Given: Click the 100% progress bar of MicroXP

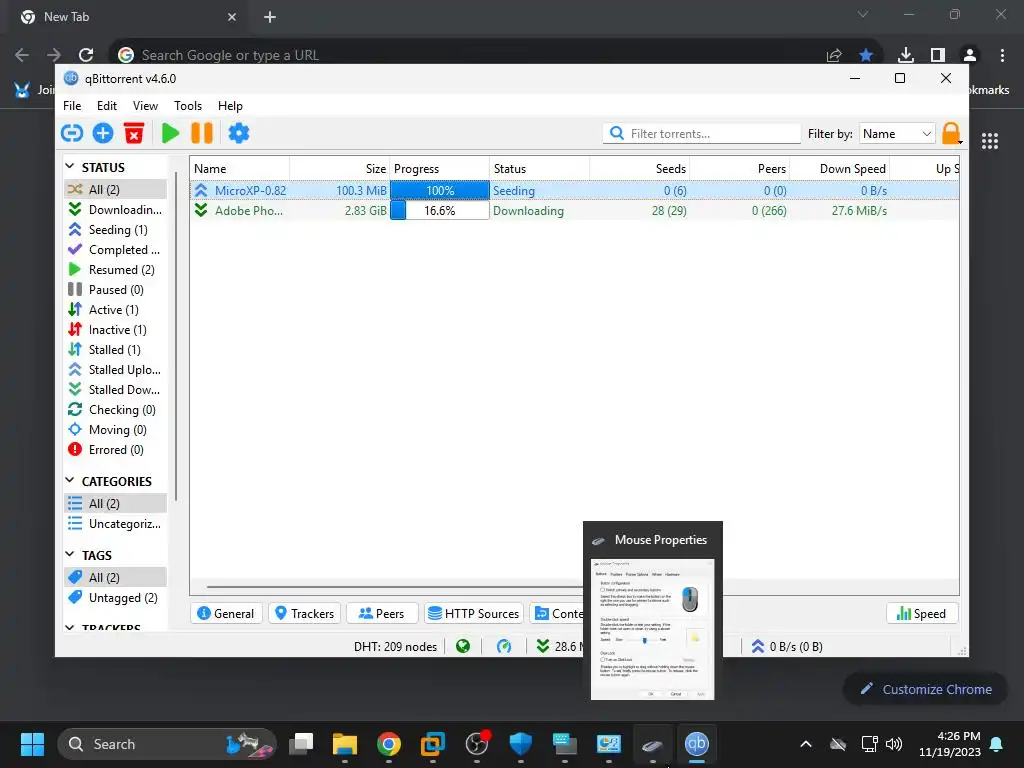Looking at the screenshot, I should pos(440,190).
